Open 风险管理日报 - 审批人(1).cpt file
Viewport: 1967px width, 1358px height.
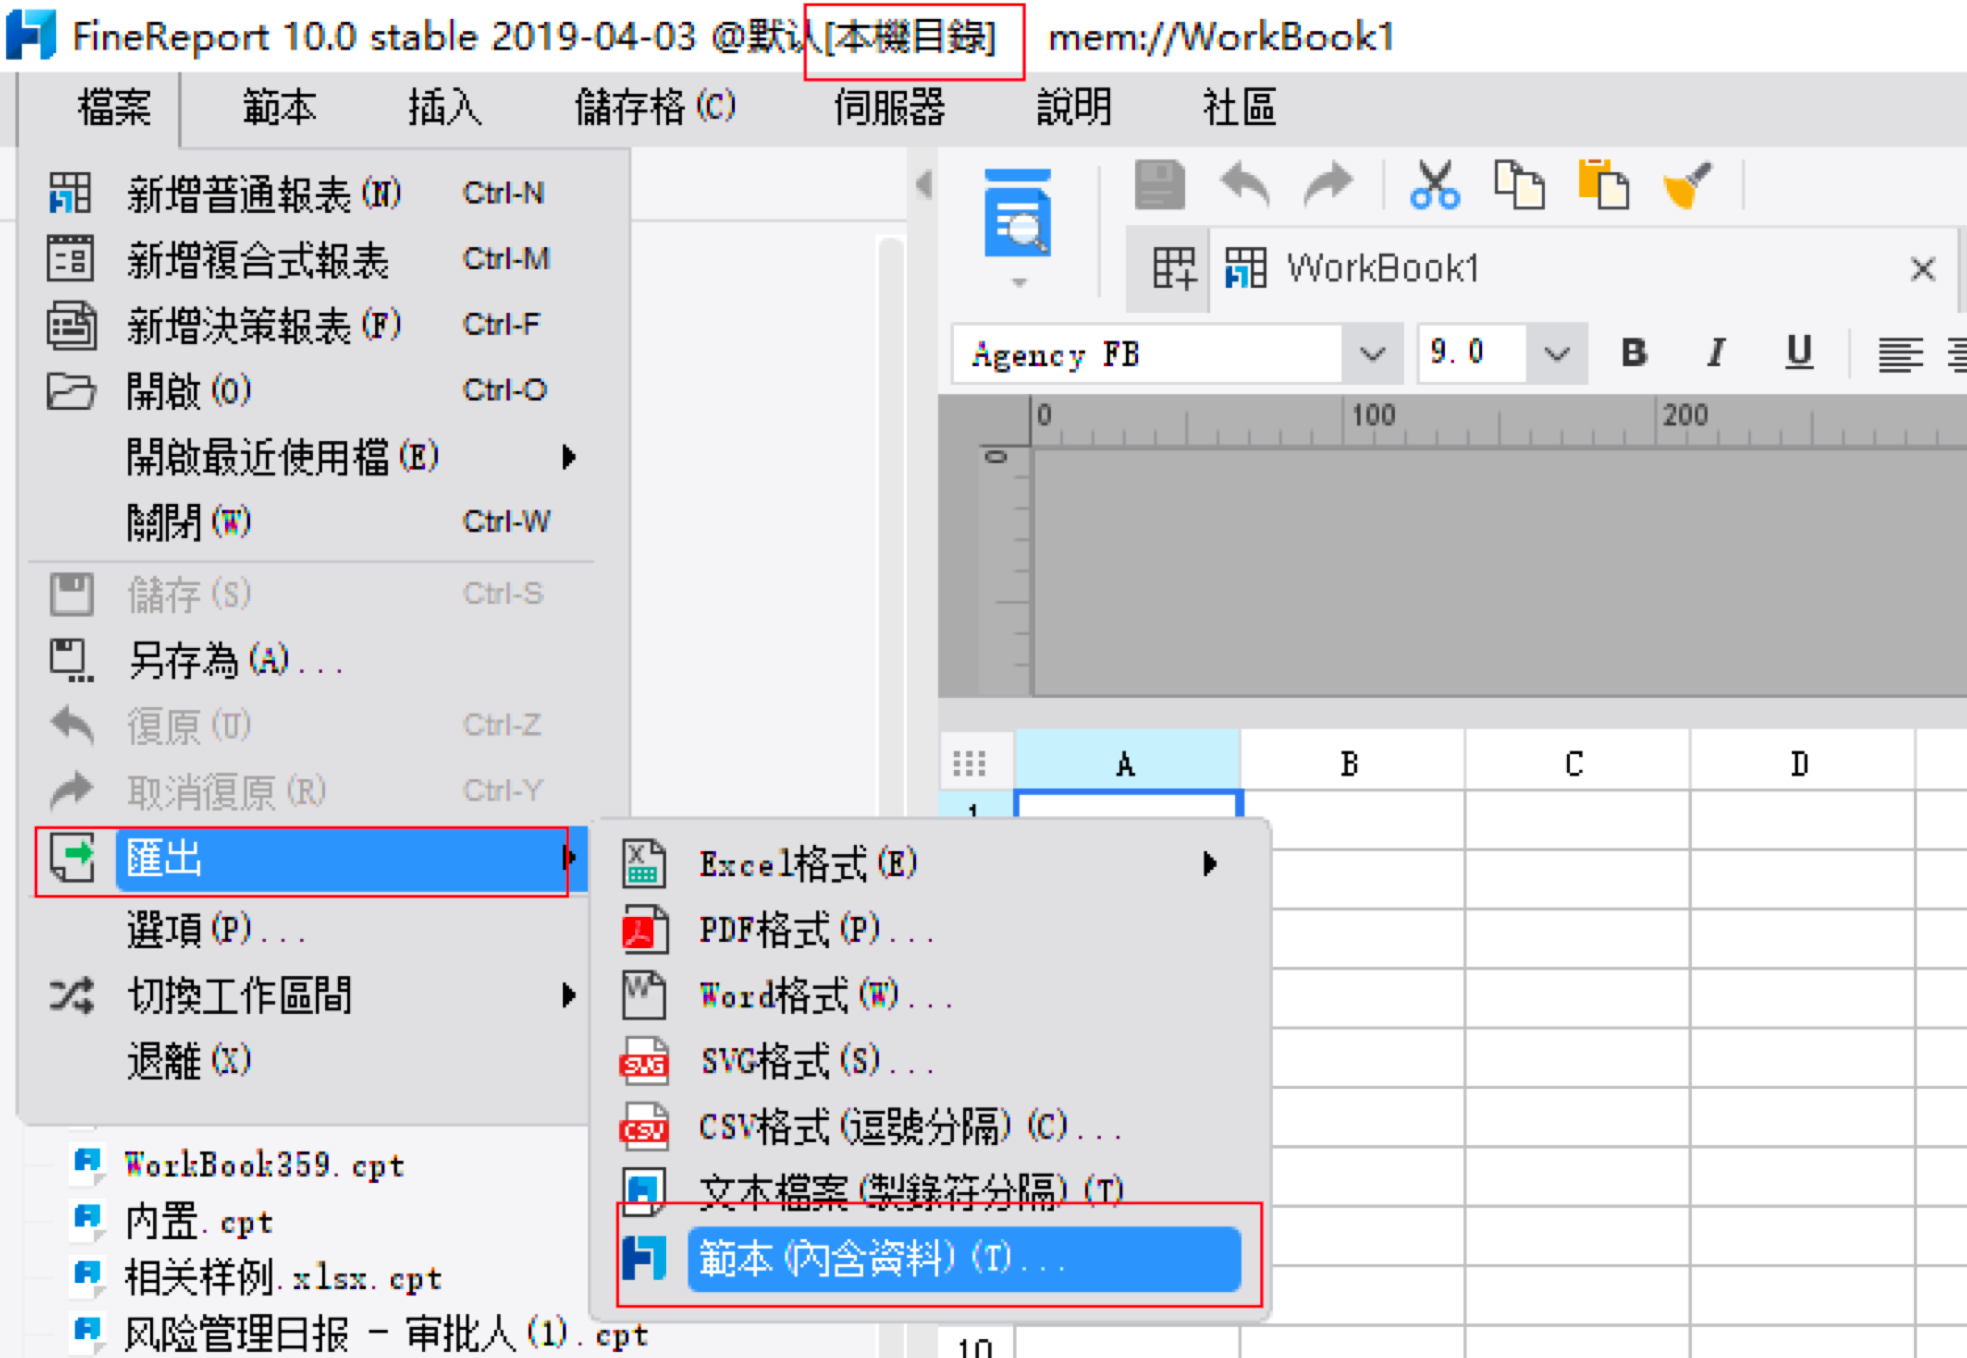coord(386,1334)
